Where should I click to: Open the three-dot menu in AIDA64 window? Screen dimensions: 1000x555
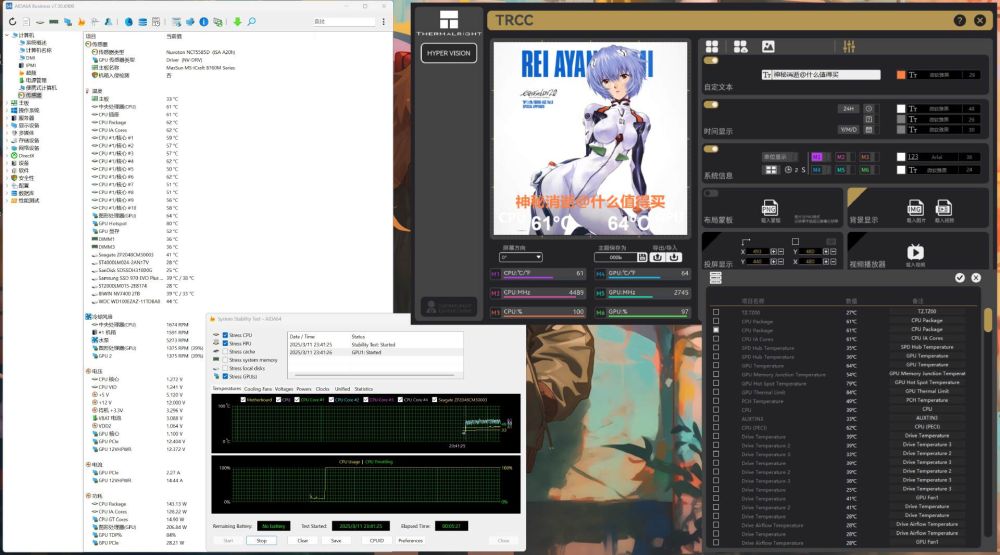pos(383,22)
